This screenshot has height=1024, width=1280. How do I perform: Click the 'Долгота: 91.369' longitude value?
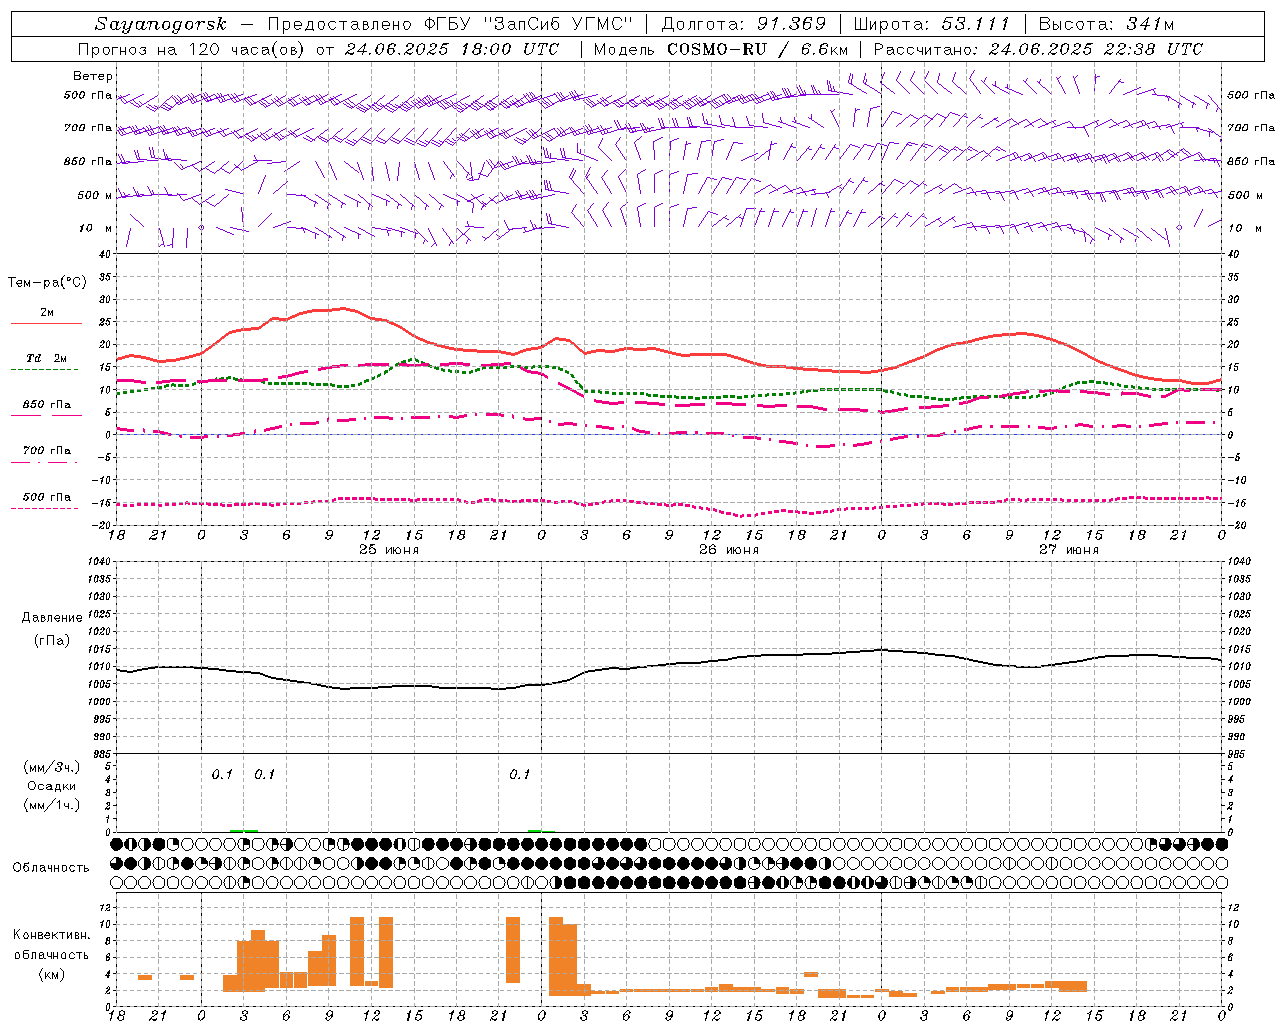click(x=744, y=24)
